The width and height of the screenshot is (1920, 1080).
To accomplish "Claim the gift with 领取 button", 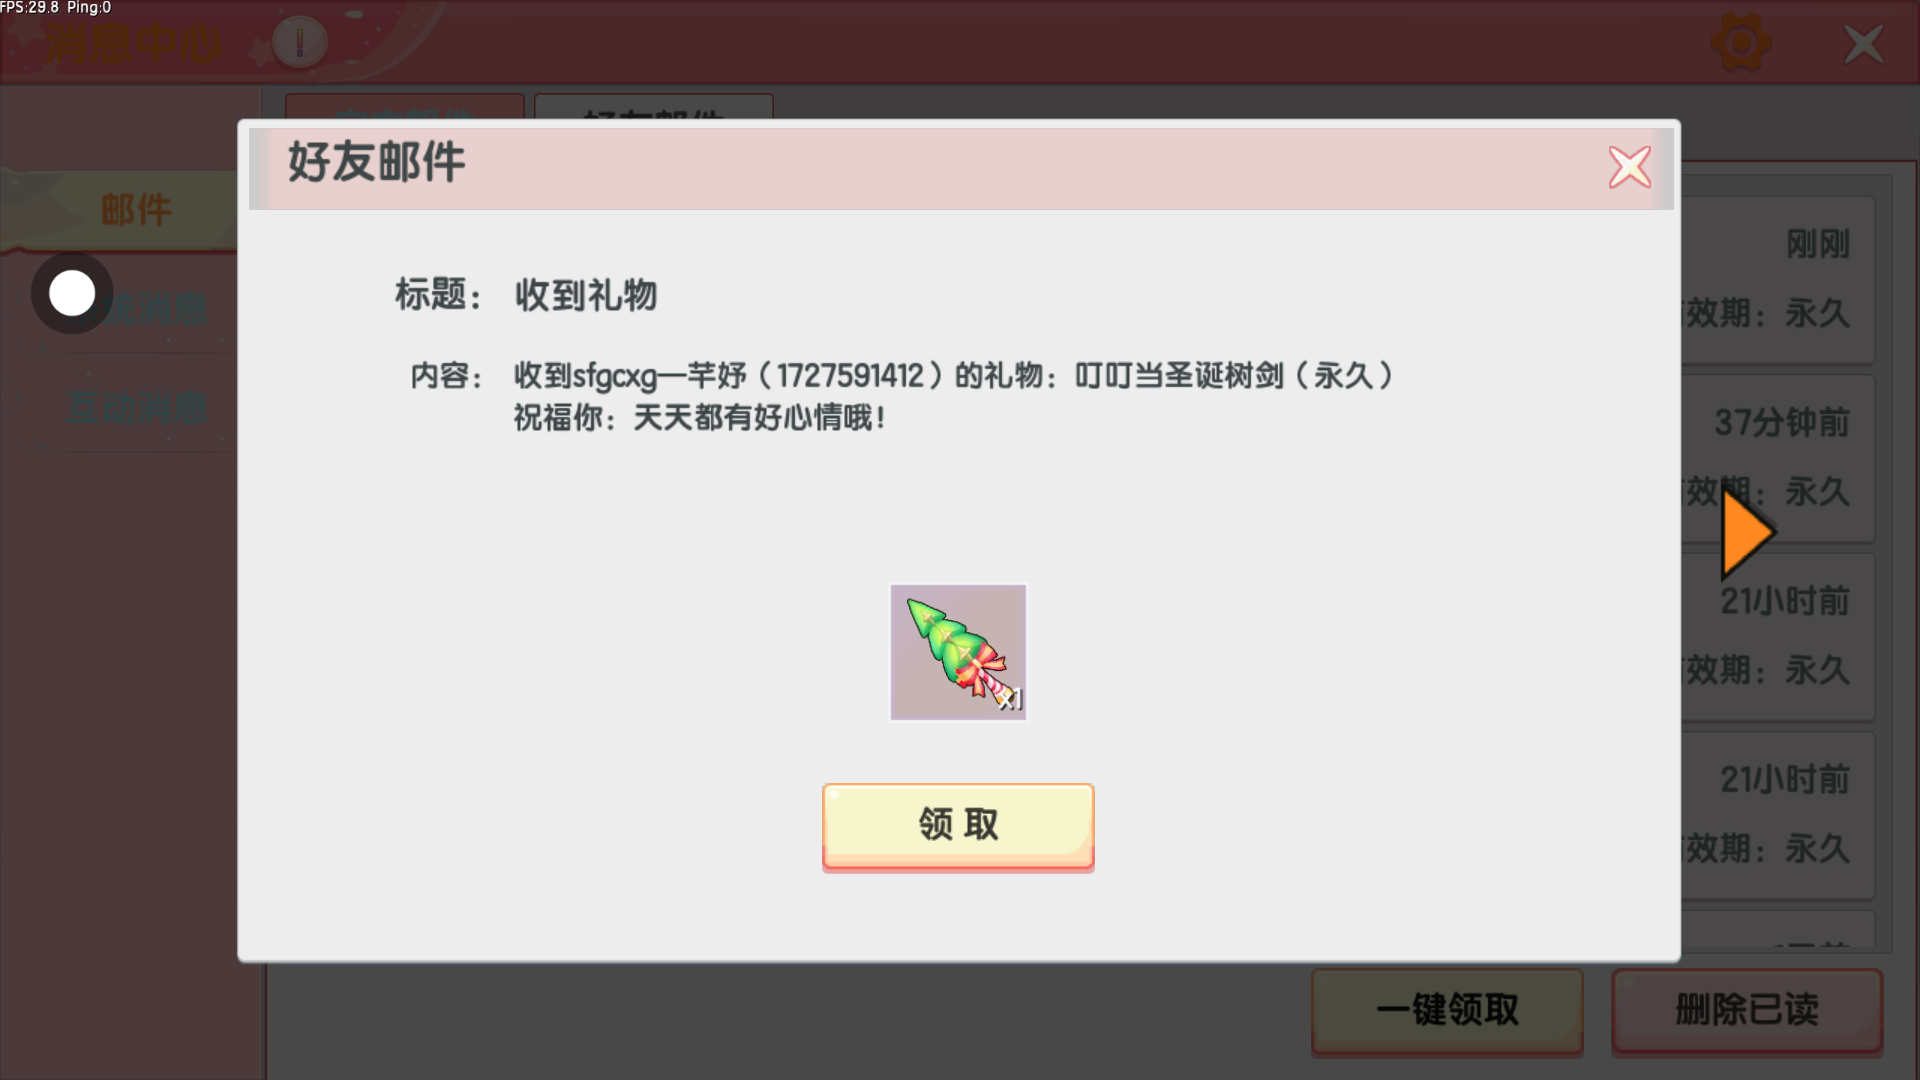I will 958,826.
